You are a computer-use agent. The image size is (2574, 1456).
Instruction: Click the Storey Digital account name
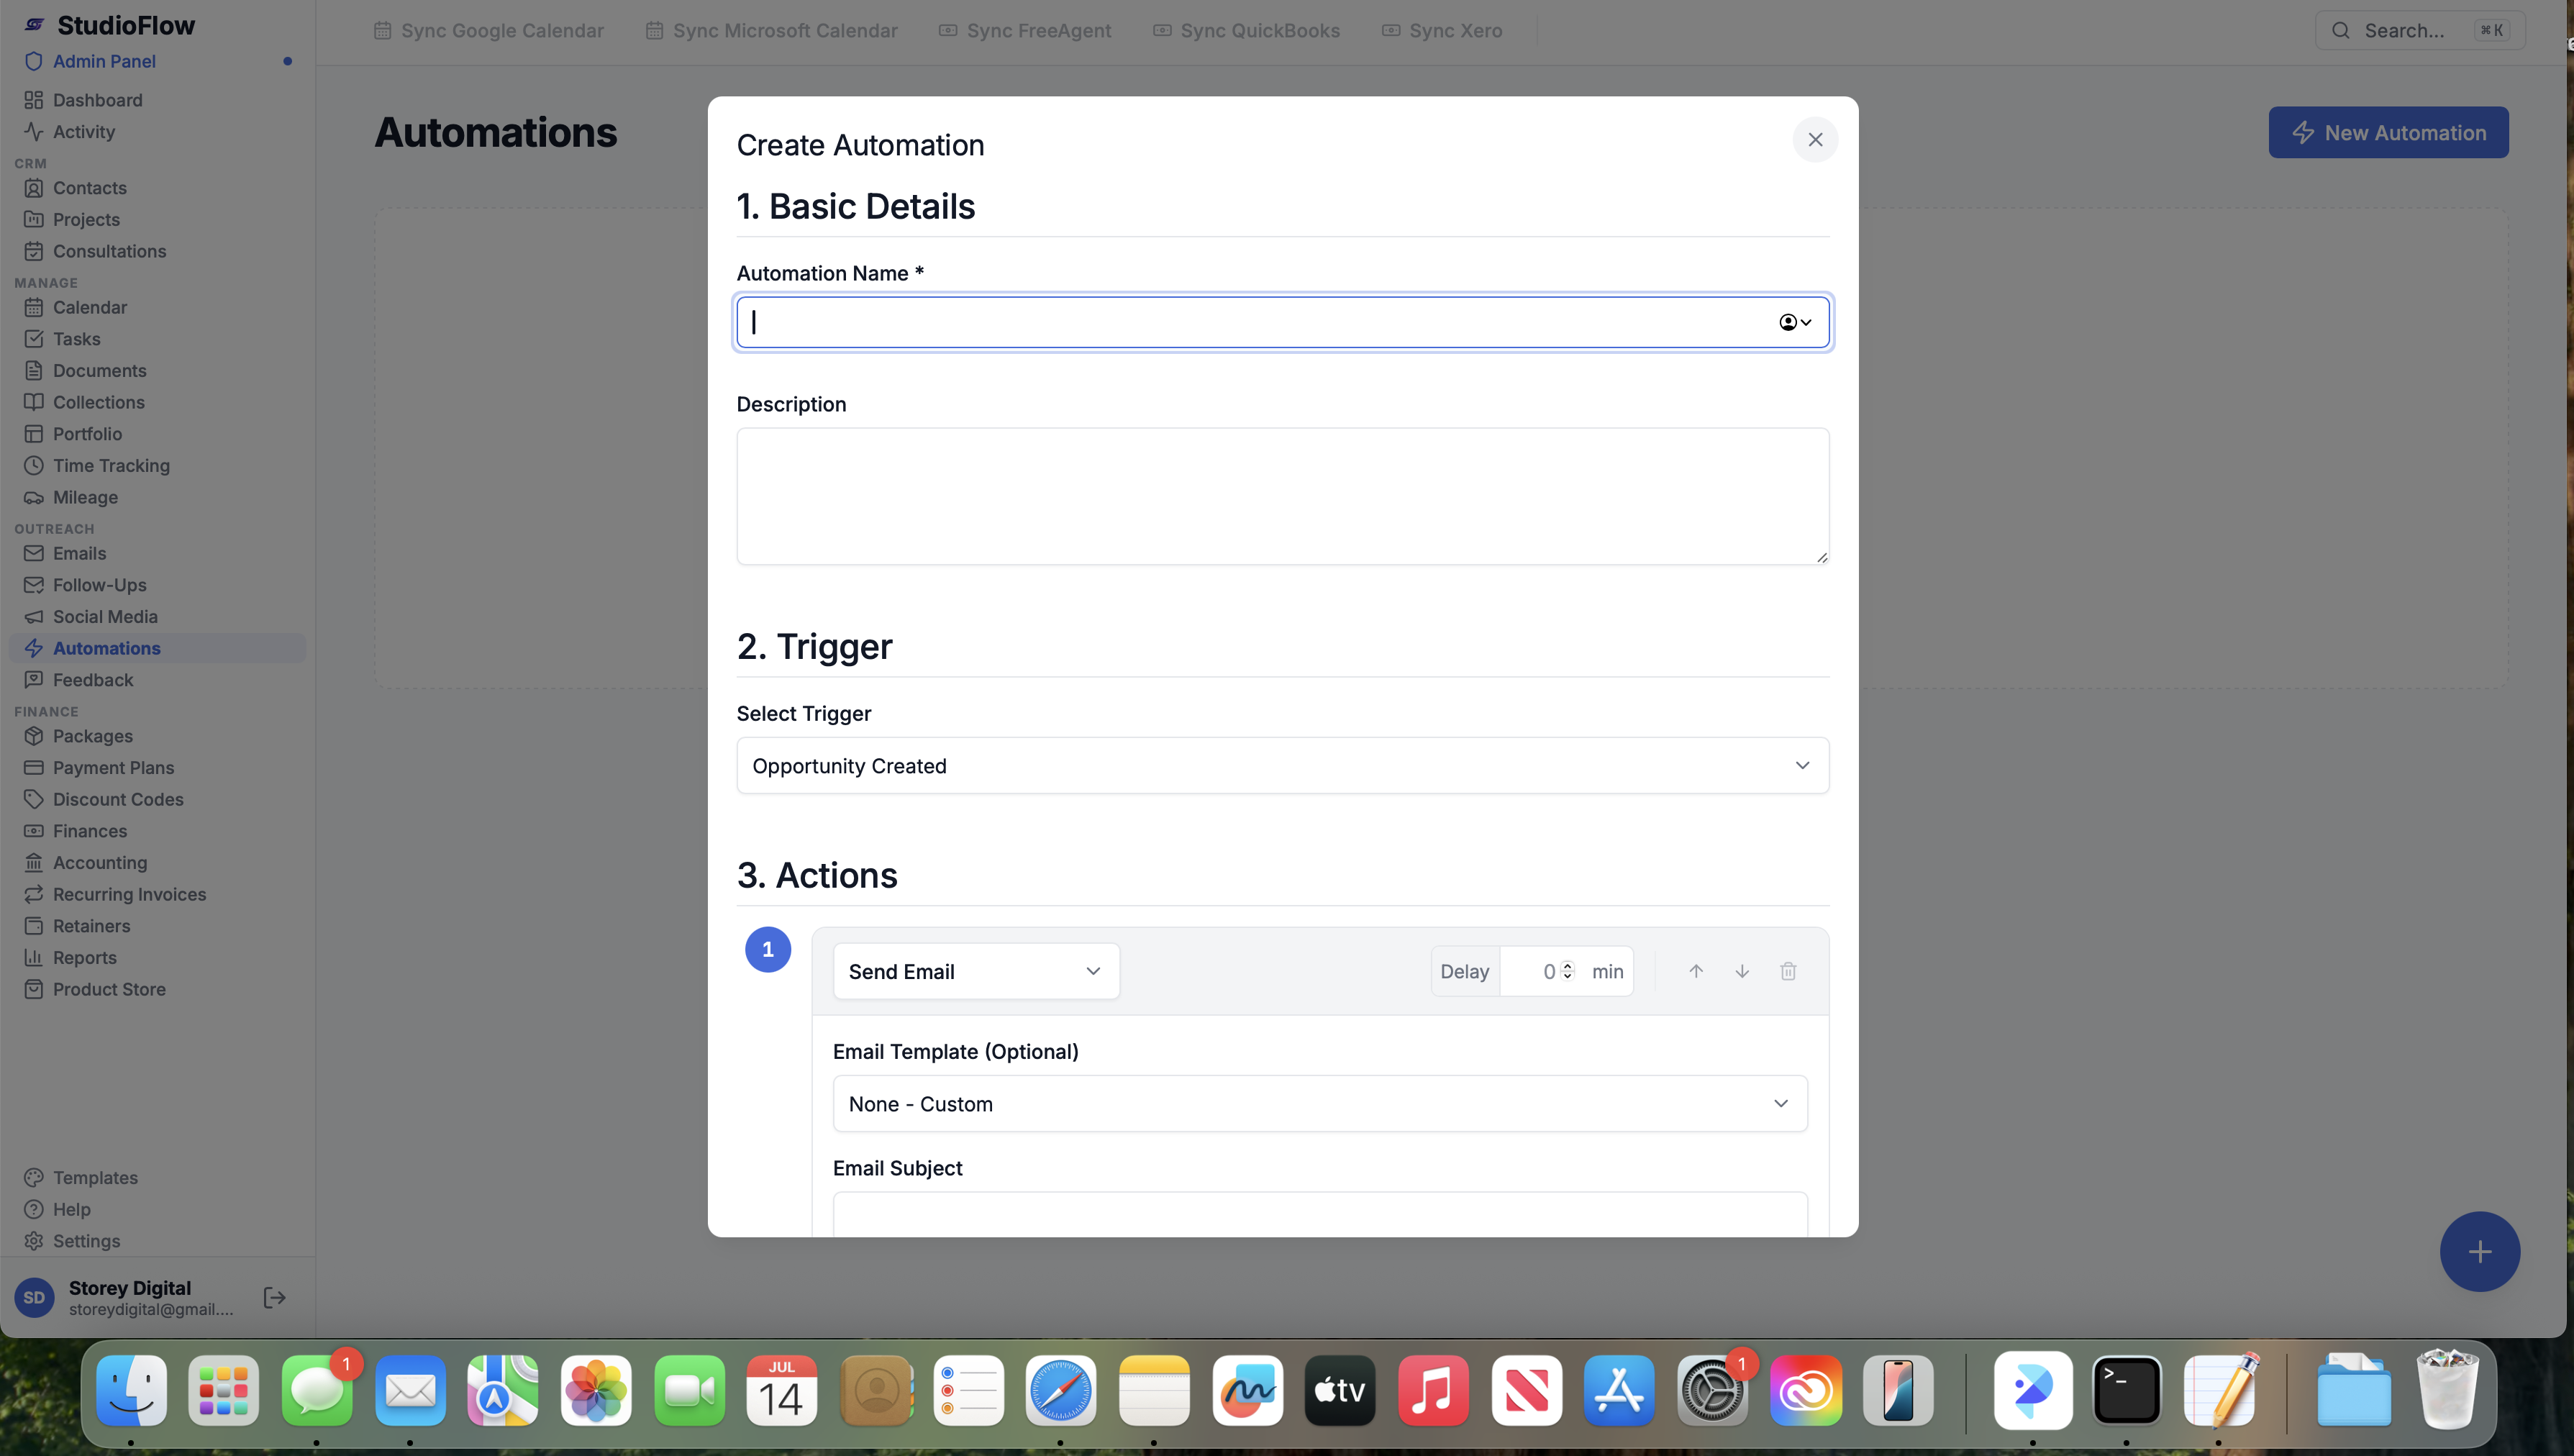(130, 1288)
